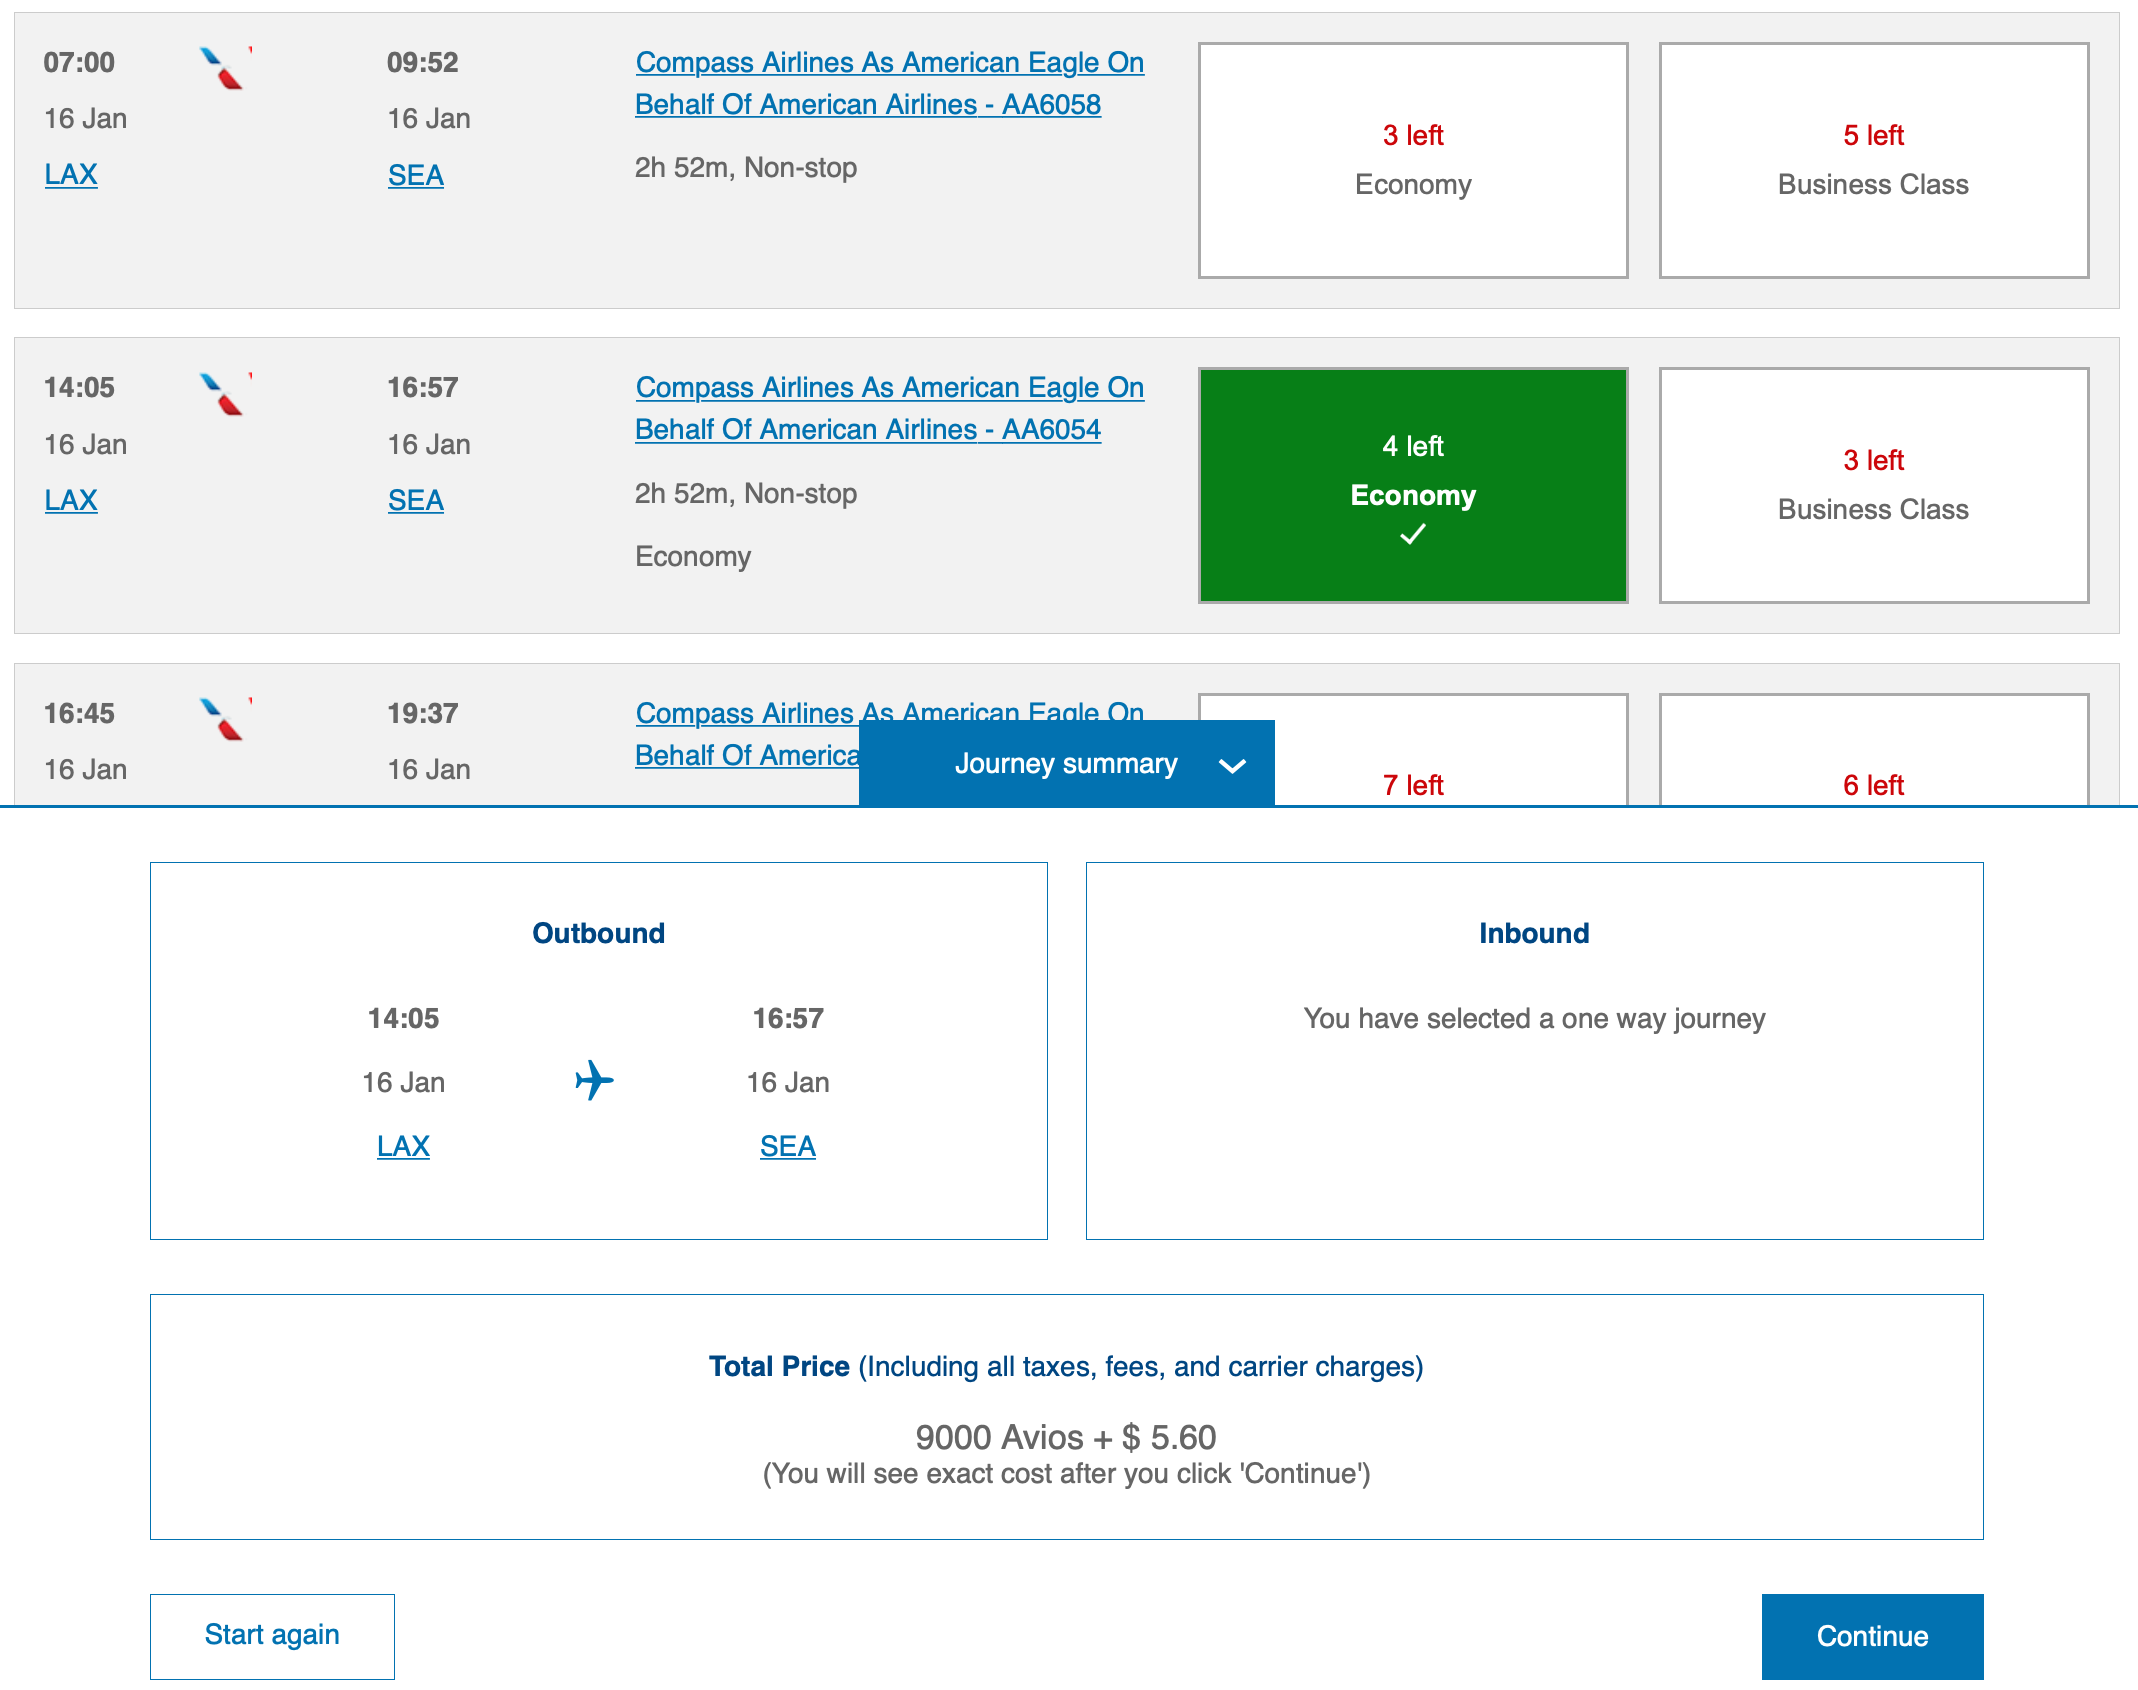Select the 6 left fare on the 16:45 flight

[x=1874, y=750]
